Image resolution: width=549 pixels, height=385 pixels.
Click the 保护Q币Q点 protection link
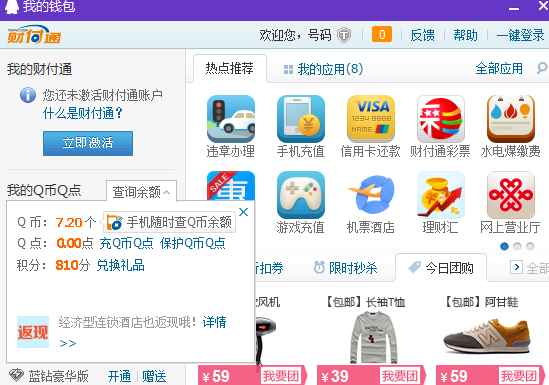click(x=193, y=243)
